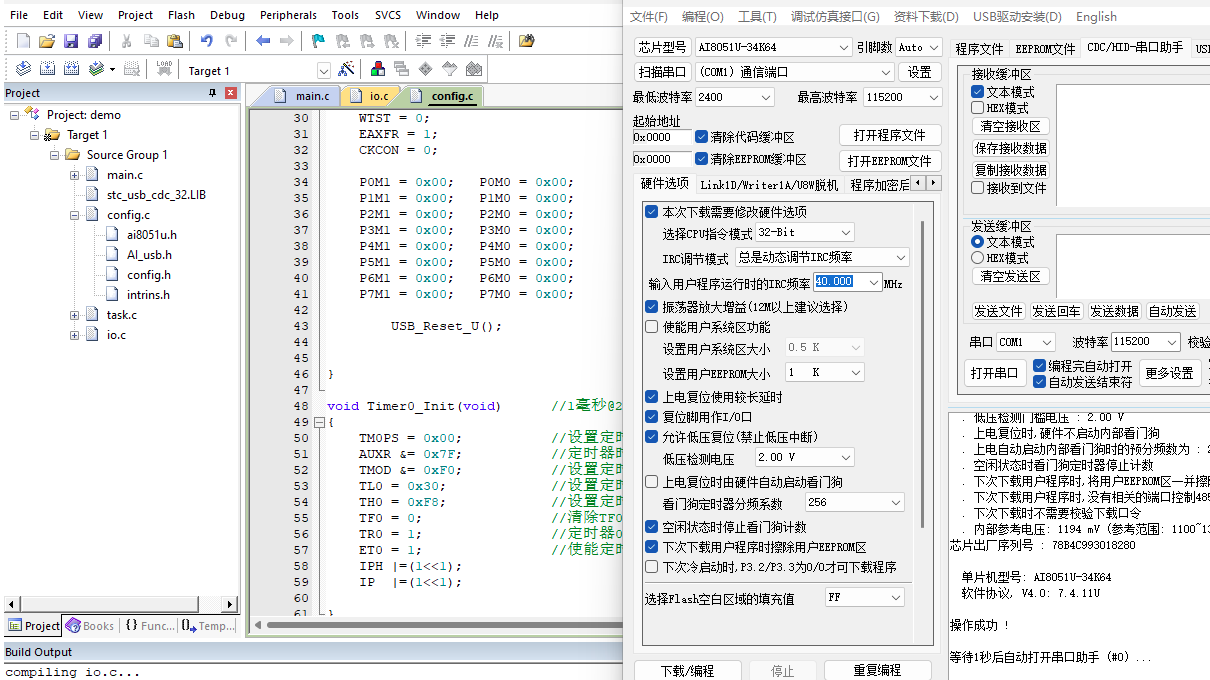Open Target 1 selection dropdown
This screenshot has height=680, width=1210.
click(x=324, y=71)
